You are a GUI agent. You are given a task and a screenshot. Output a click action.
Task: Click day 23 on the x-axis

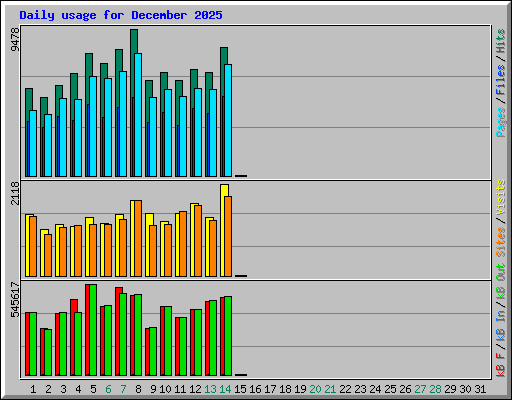(x=360, y=389)
